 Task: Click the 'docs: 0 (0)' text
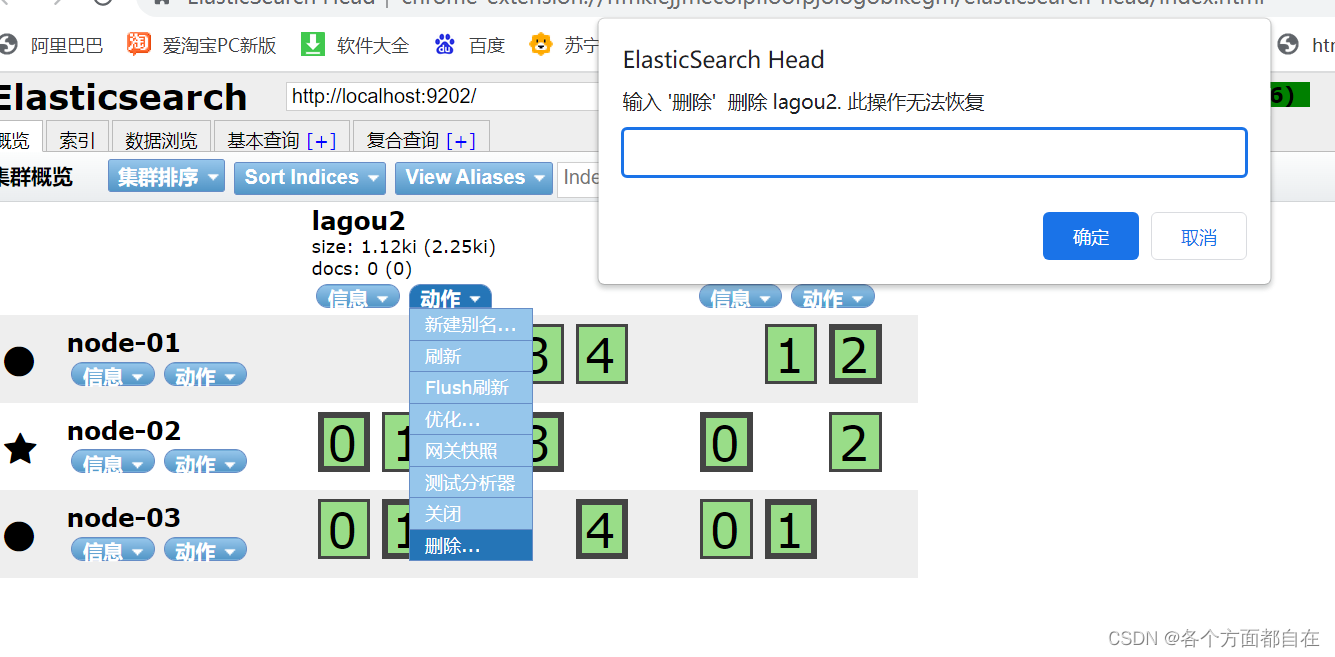(x=362, y=268)
